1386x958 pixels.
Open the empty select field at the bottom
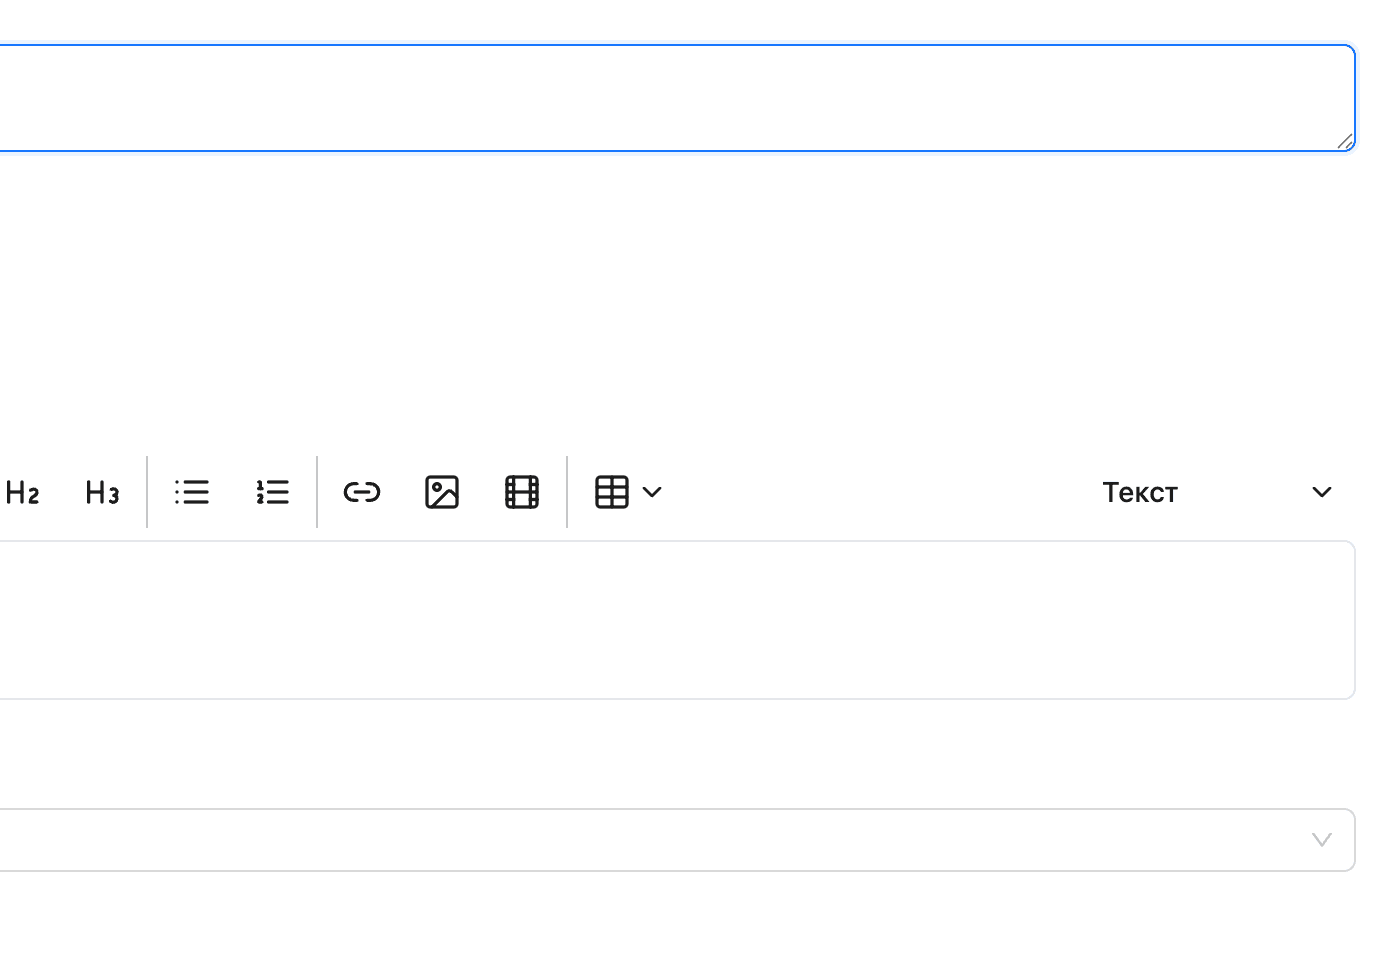point(677,840)
